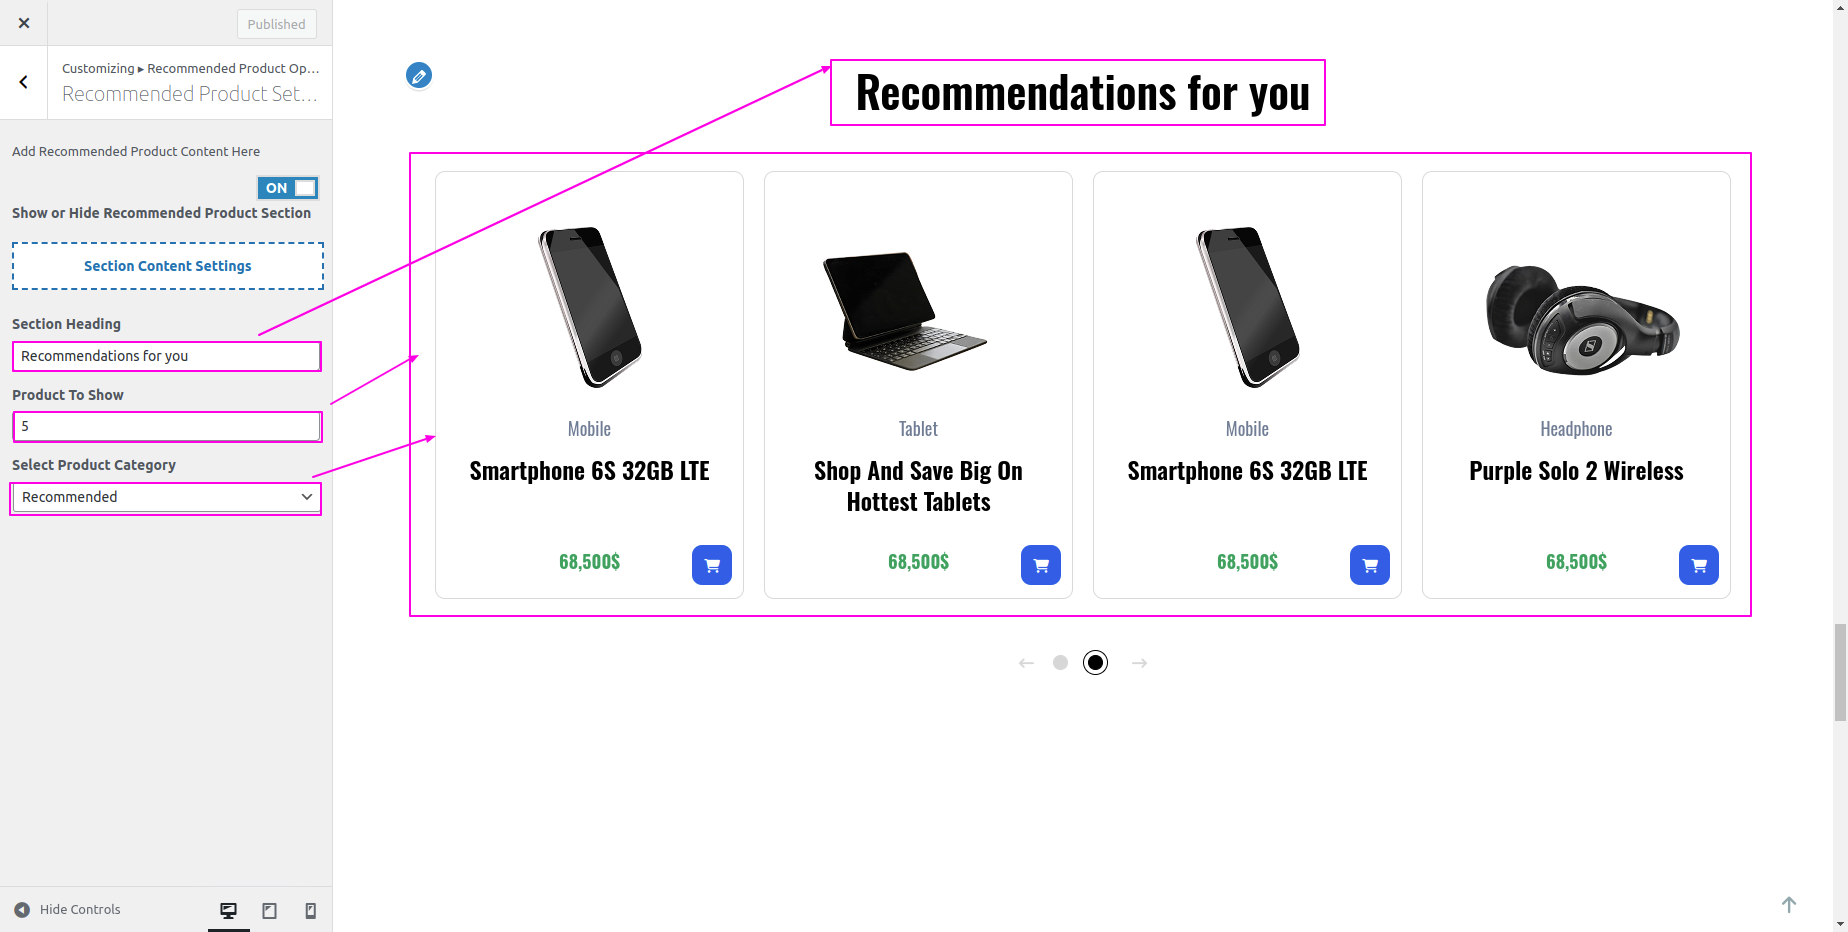Open the Select Product Category dropdown

pos(166,497)
